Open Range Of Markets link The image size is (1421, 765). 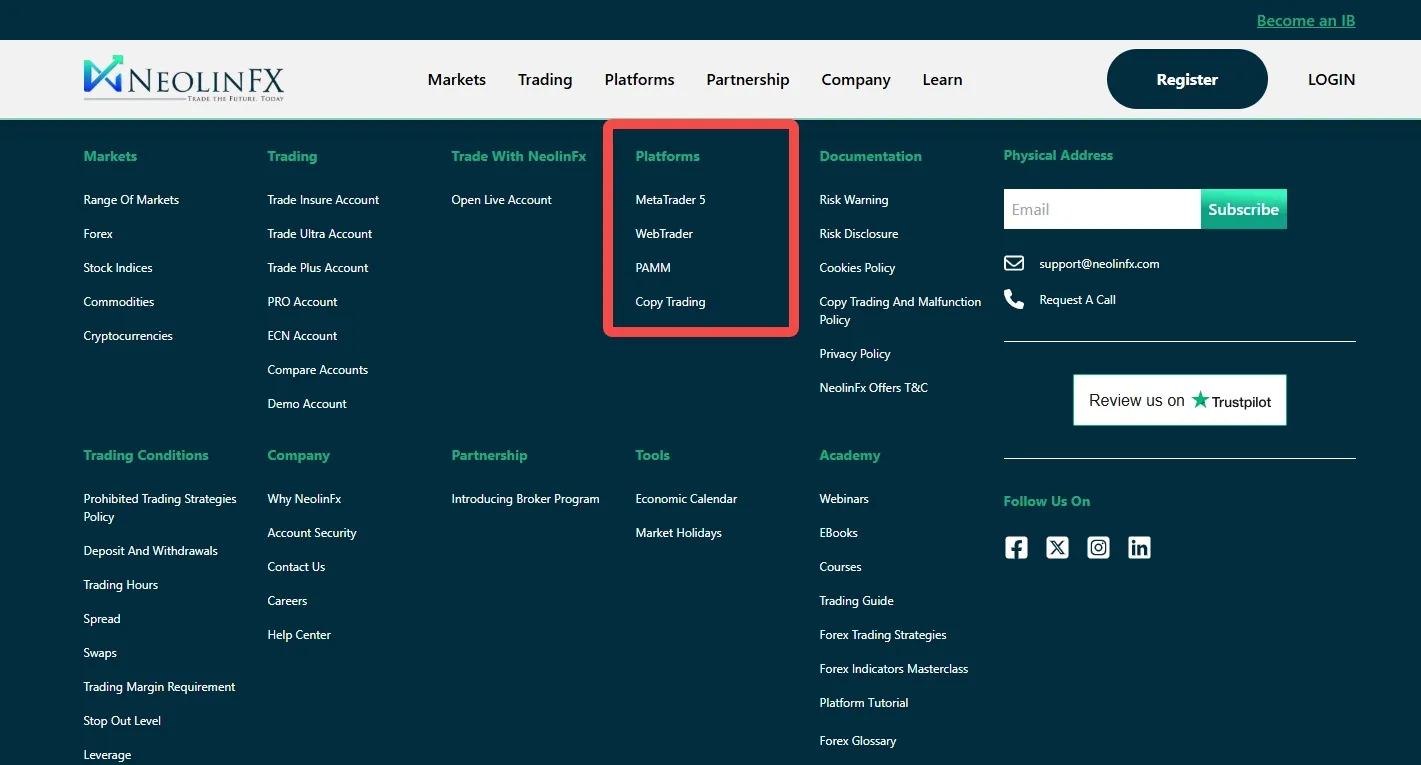[131, 200]
